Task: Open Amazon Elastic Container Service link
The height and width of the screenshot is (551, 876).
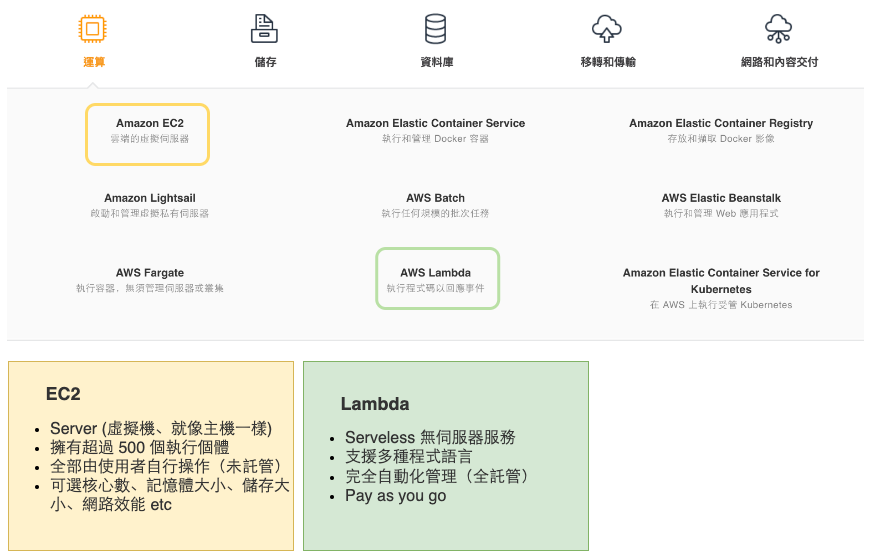Action: tap(435, 123)
